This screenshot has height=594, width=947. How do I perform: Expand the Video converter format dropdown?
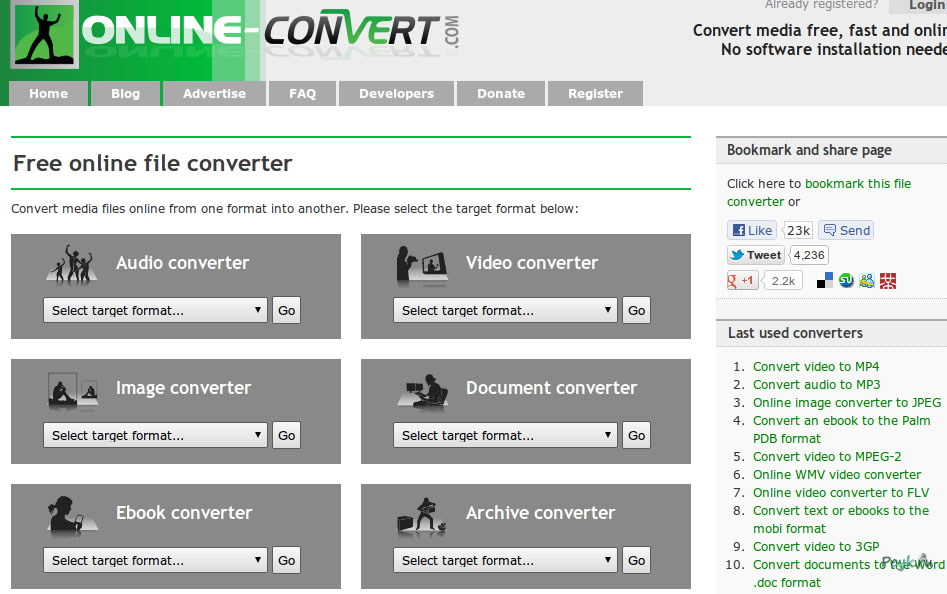506,311
